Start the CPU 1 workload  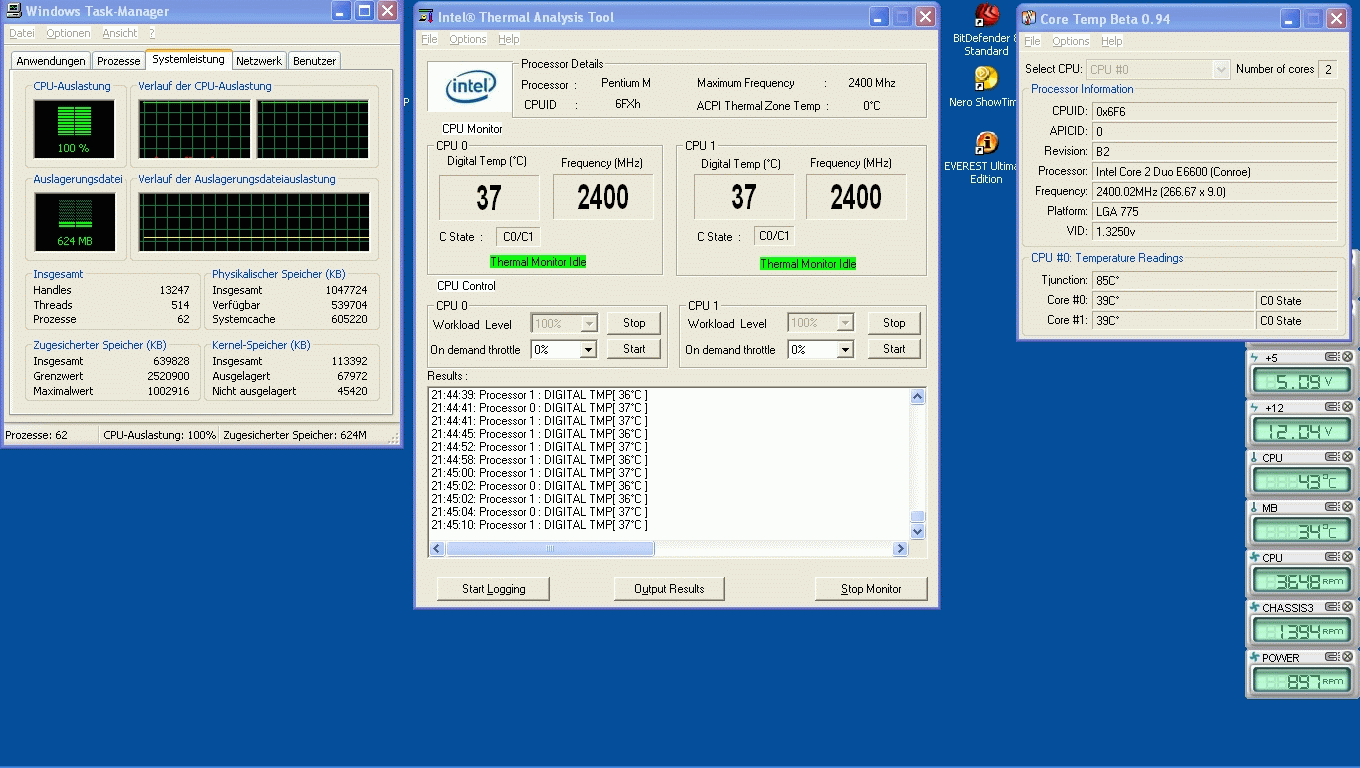(894, 349)
